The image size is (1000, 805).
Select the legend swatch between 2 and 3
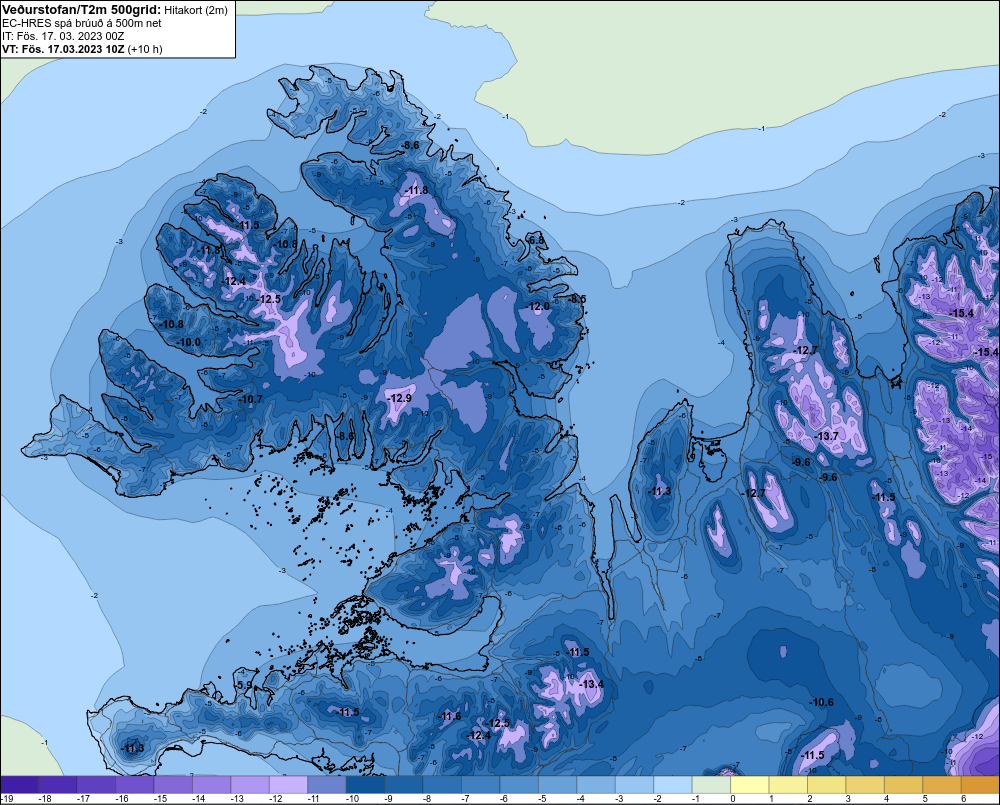tap(827, 785)
